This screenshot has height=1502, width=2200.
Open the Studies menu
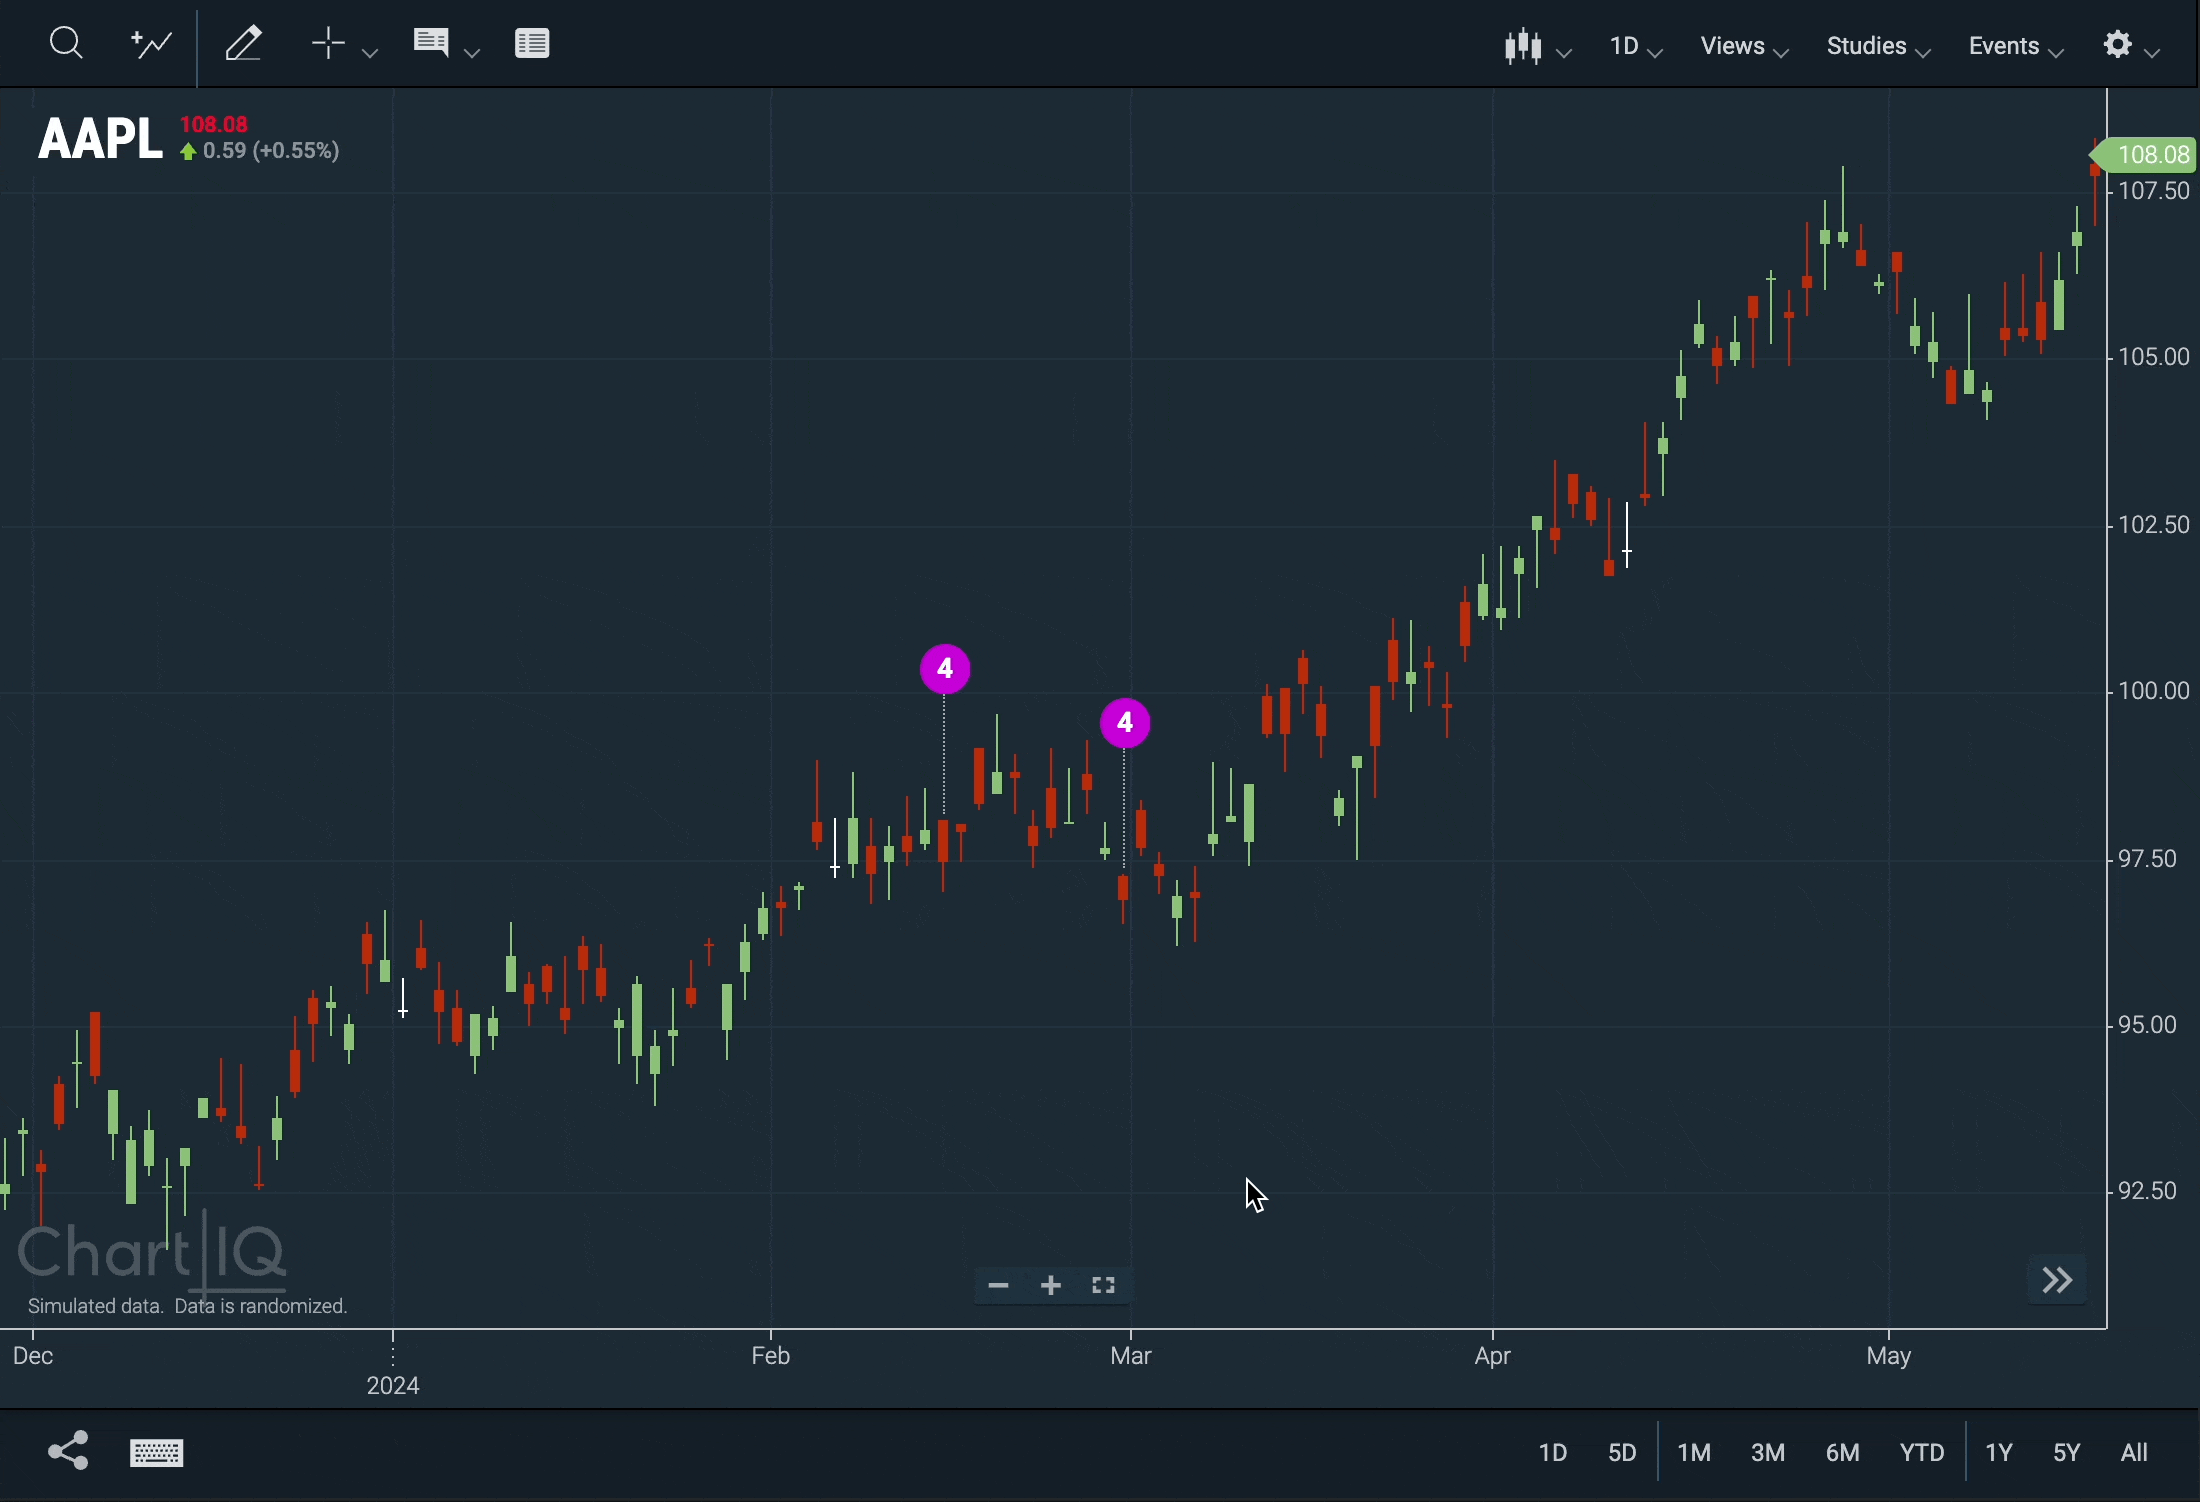click(x=1878, y=47)
